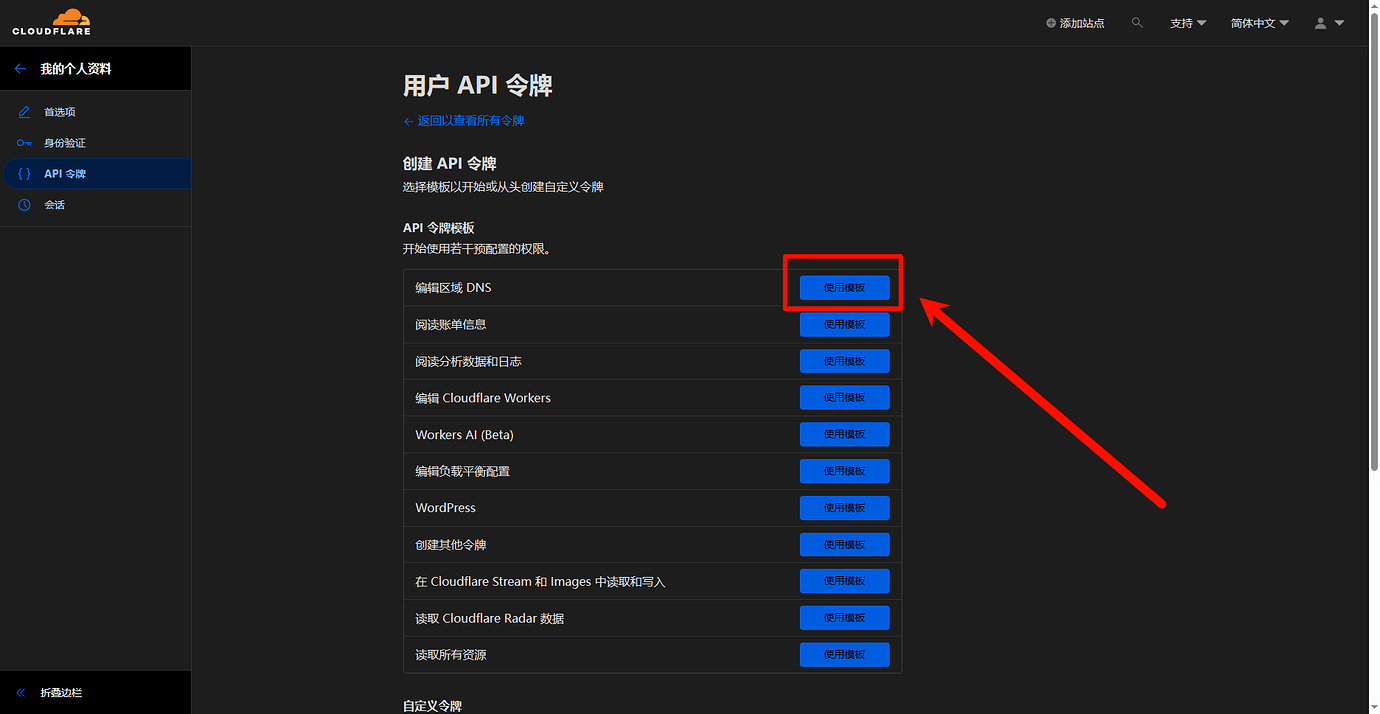Click the collapse sidebar double-chevron icon

coord(20,693)
